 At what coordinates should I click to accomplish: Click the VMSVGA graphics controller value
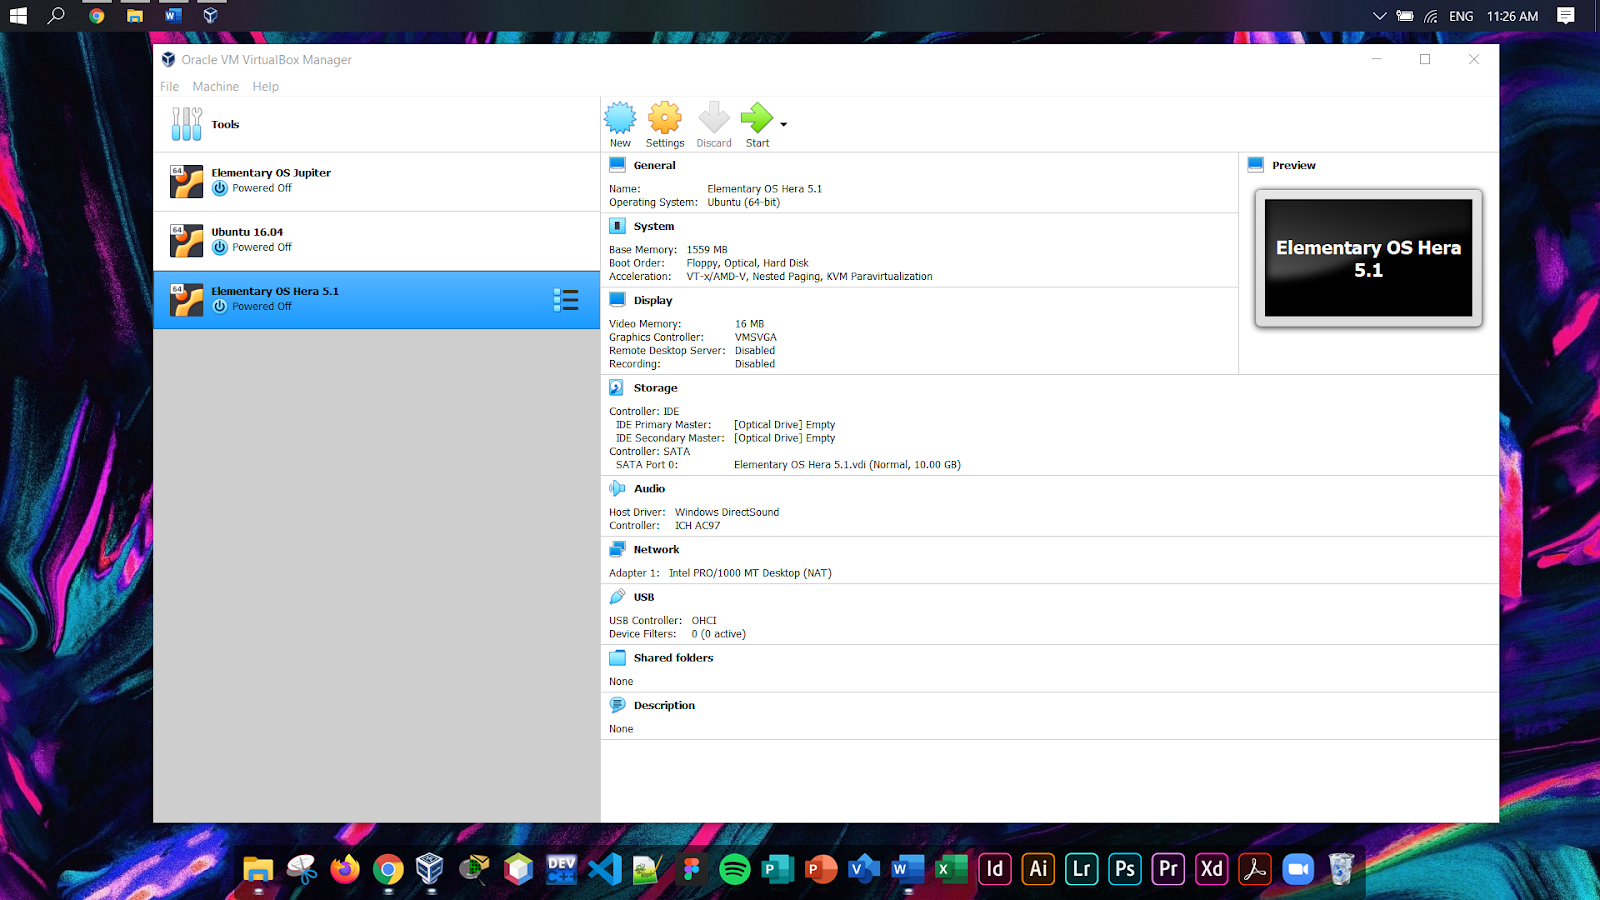756,338
